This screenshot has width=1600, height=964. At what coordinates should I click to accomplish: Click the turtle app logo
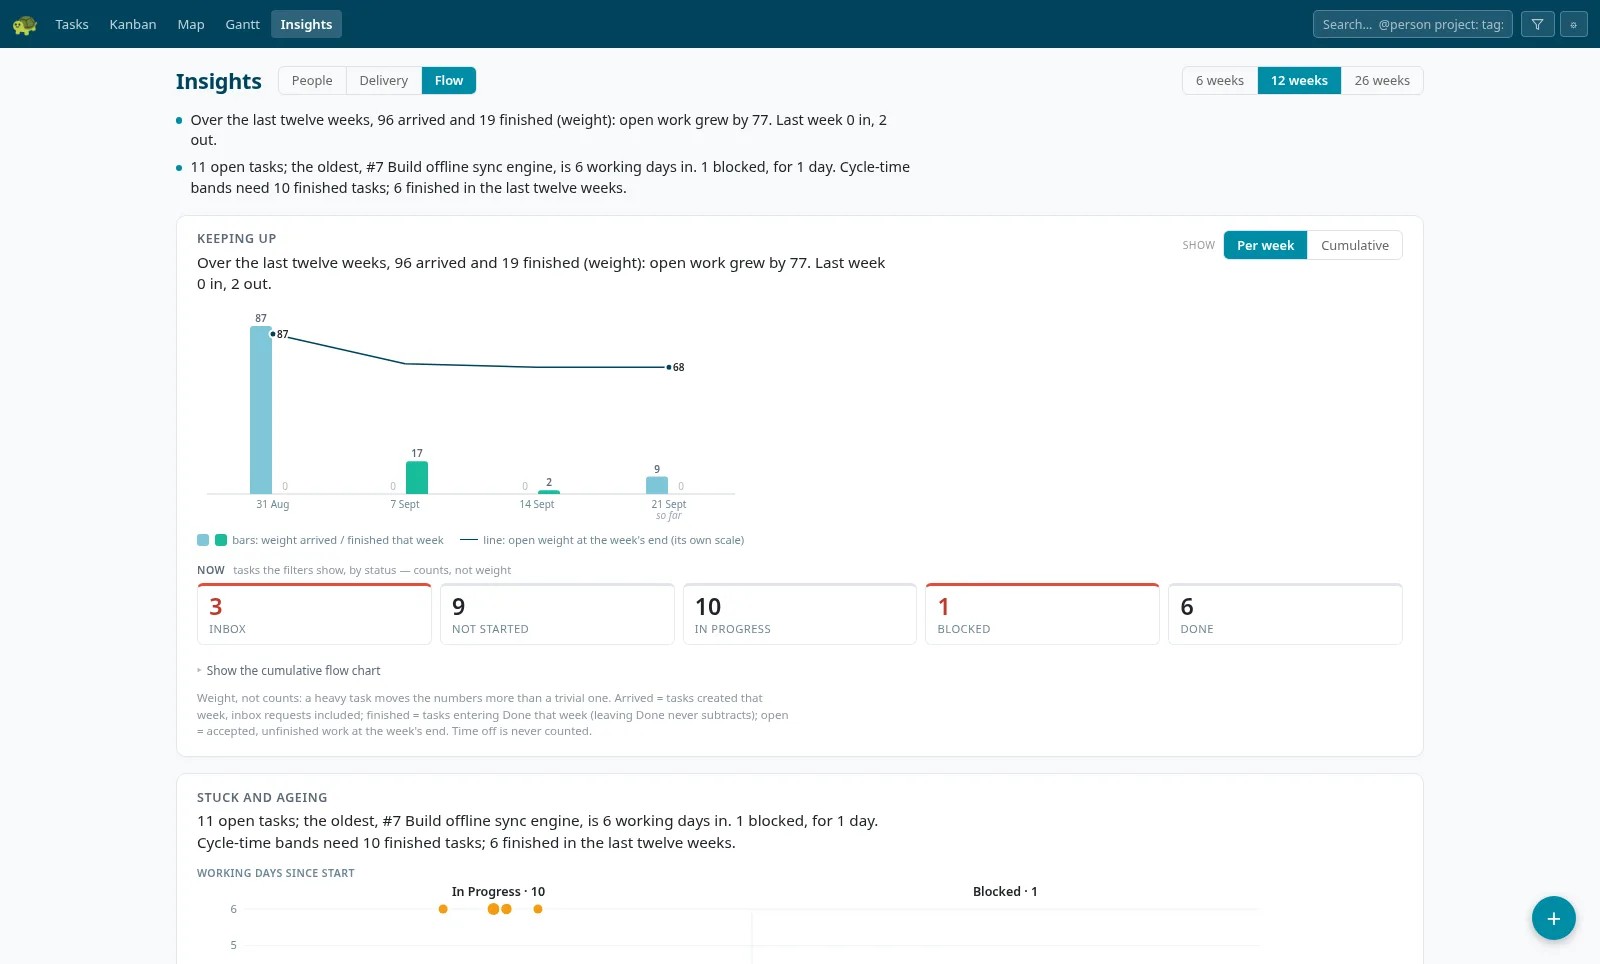tap(25, 24)
